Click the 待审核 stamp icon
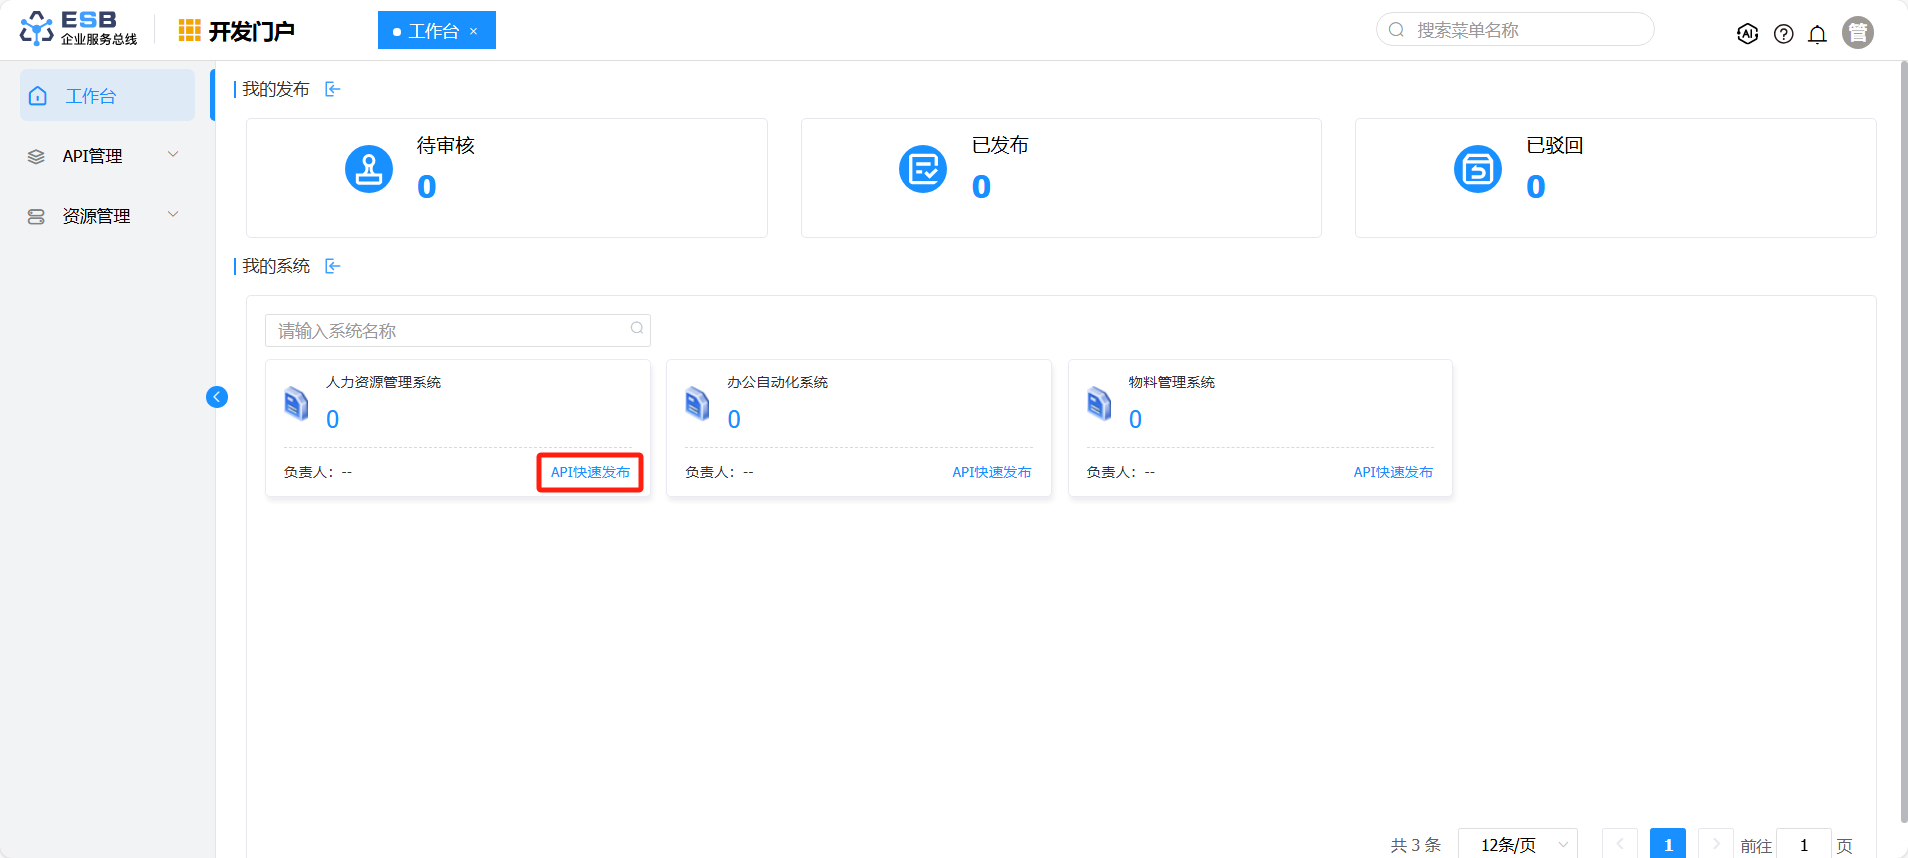This screenshot has height=858, width=1908. pyautogui.click(x=369, y=169)
